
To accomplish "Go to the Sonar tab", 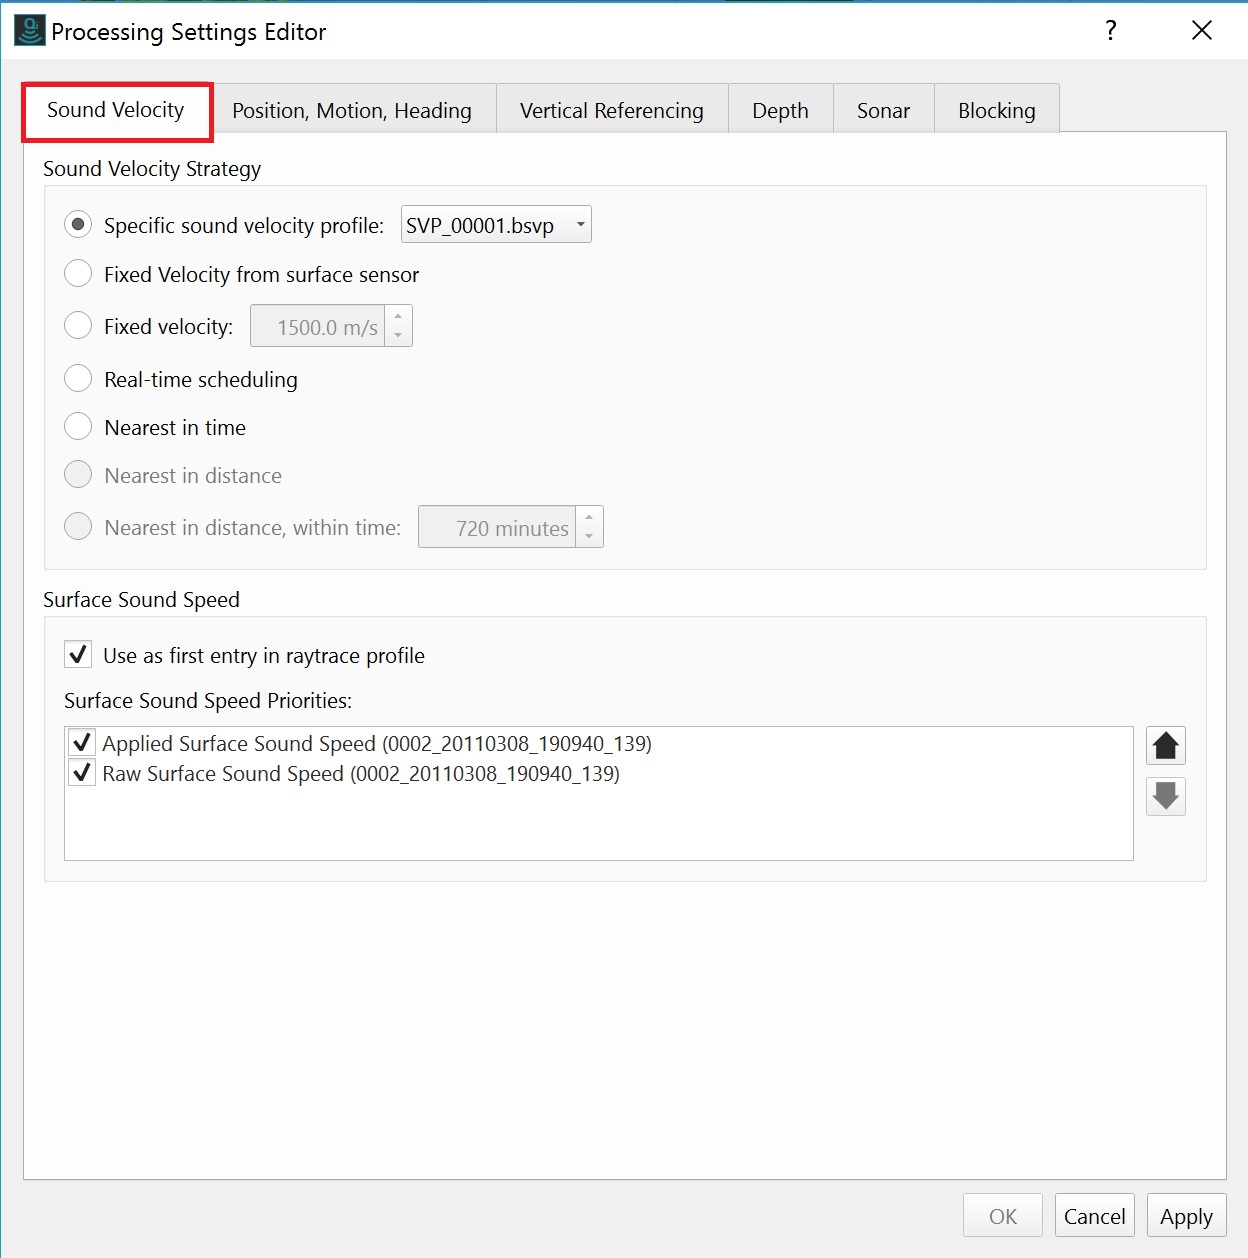I will [883, 110].
